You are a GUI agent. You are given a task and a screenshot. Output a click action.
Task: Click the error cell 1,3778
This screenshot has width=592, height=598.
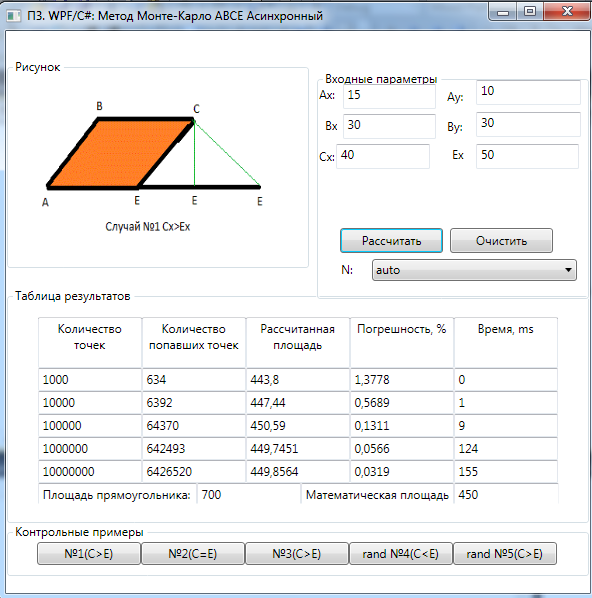(x=402, y=380)
